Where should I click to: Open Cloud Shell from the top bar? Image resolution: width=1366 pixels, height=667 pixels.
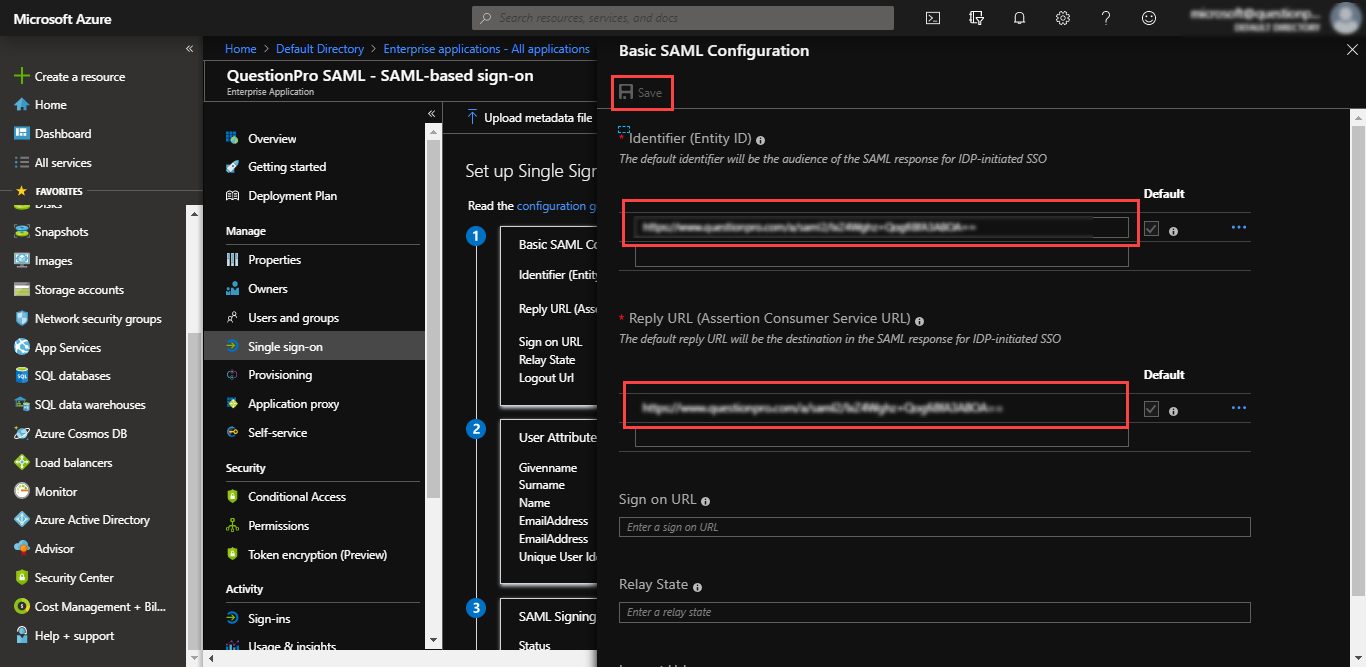pos(932,18)
